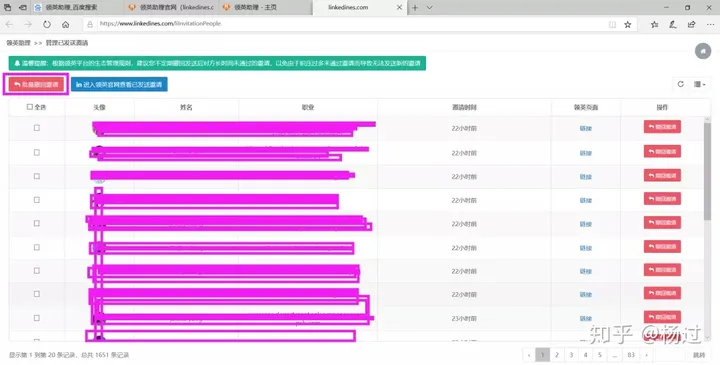The image size is (720, 365).
Task: Open 链接 link in first row
Action: coord(585,129)
